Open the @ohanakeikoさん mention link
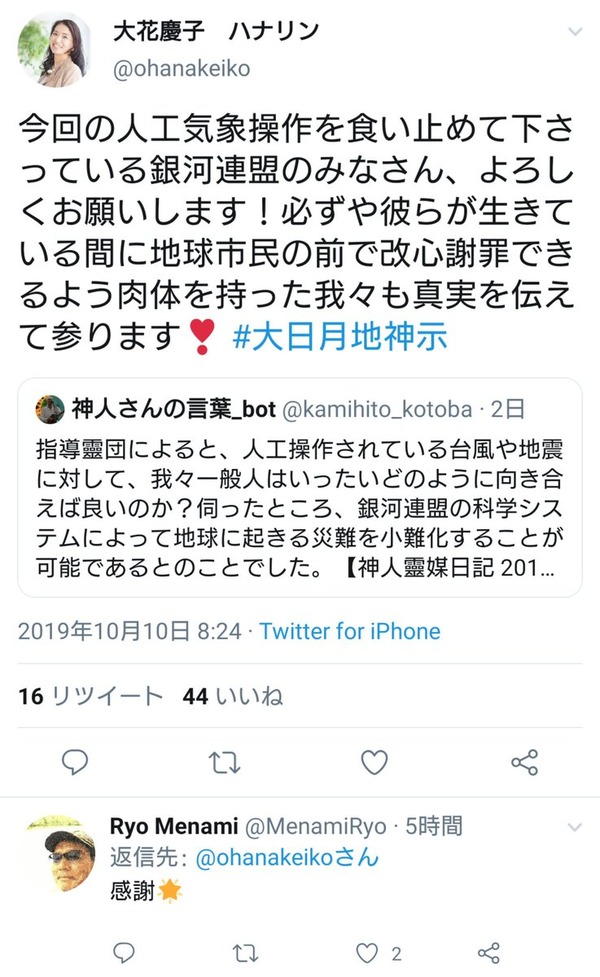 pos(287,857)
